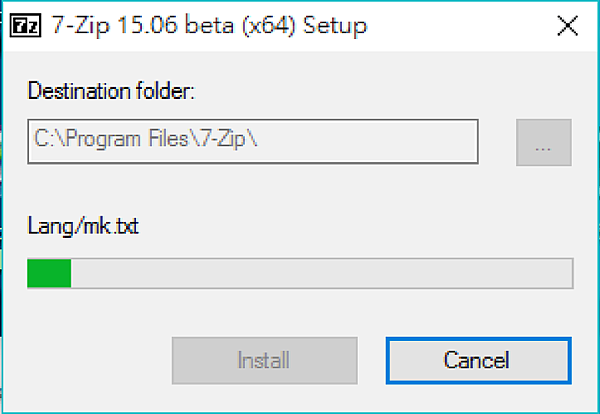Open the browse folder '...' button
The width and height of the screenshot is (600, 414).
544,142
